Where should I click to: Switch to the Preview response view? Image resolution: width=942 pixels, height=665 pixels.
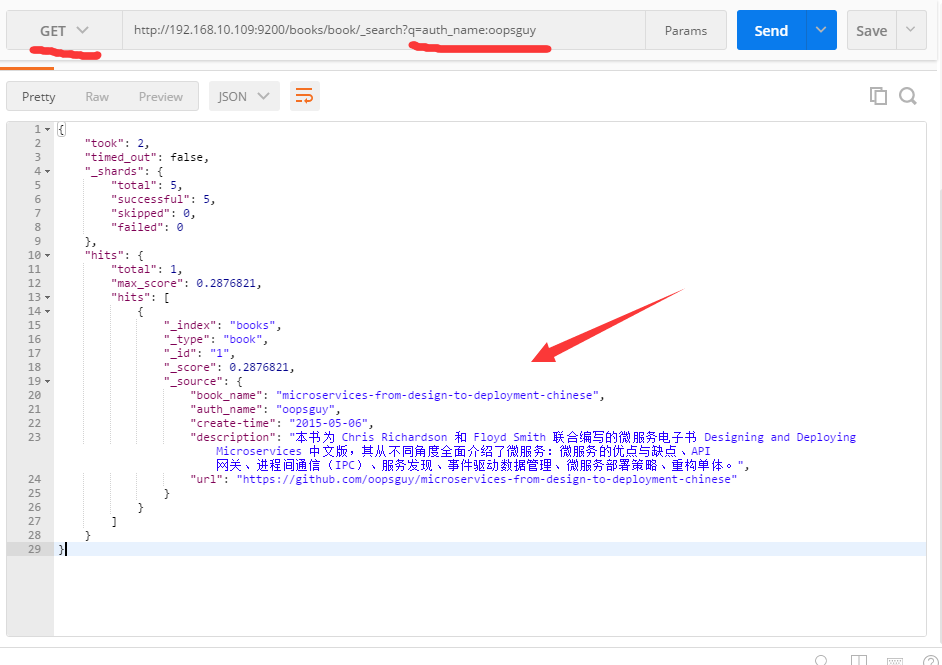[160, 96]
